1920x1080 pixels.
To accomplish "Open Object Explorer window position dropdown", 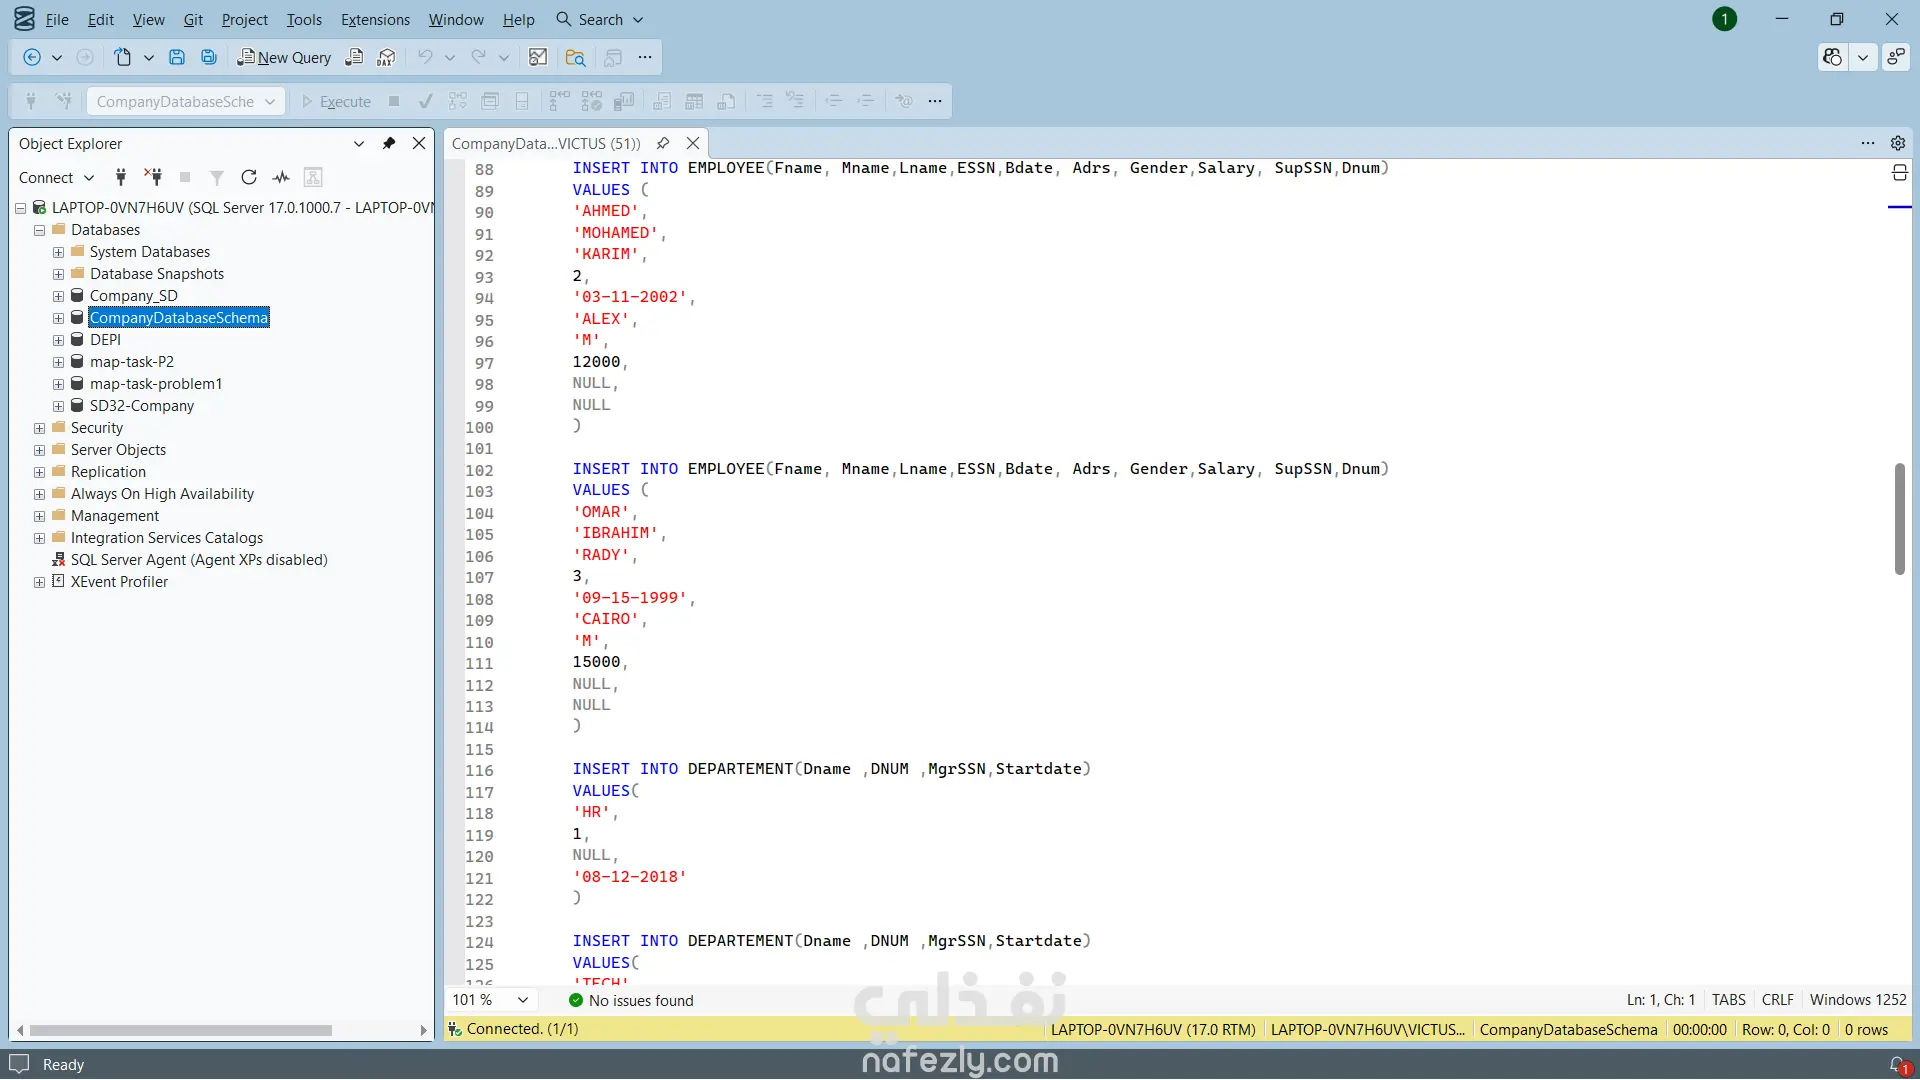I will click(359, 143).
